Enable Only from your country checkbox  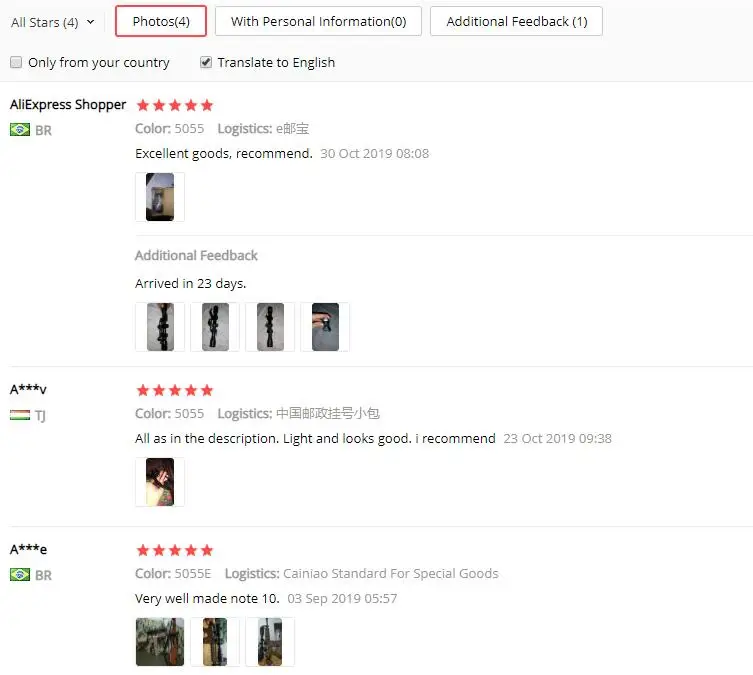pyautogui.click(x=16, y=62)
